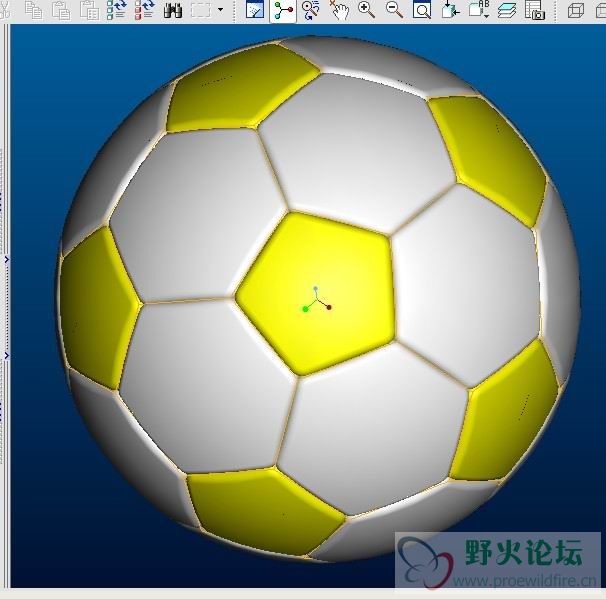This screenshot has height=599, width=606.
Task: Open the Find tool with the binoculars icon
Action: pos(173,10)
